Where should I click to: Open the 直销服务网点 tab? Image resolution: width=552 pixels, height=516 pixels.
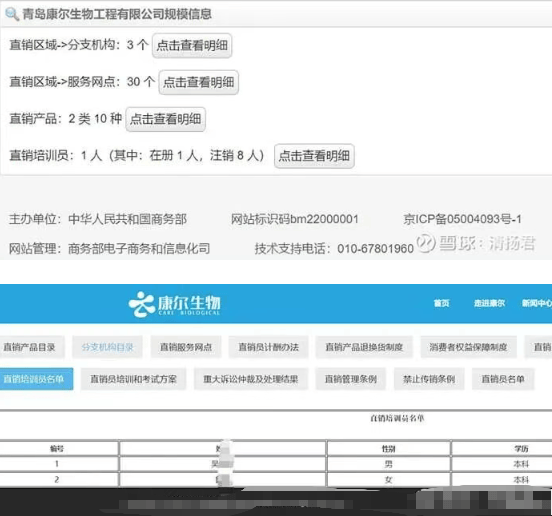pyautogui.click(x=186, y=347)
